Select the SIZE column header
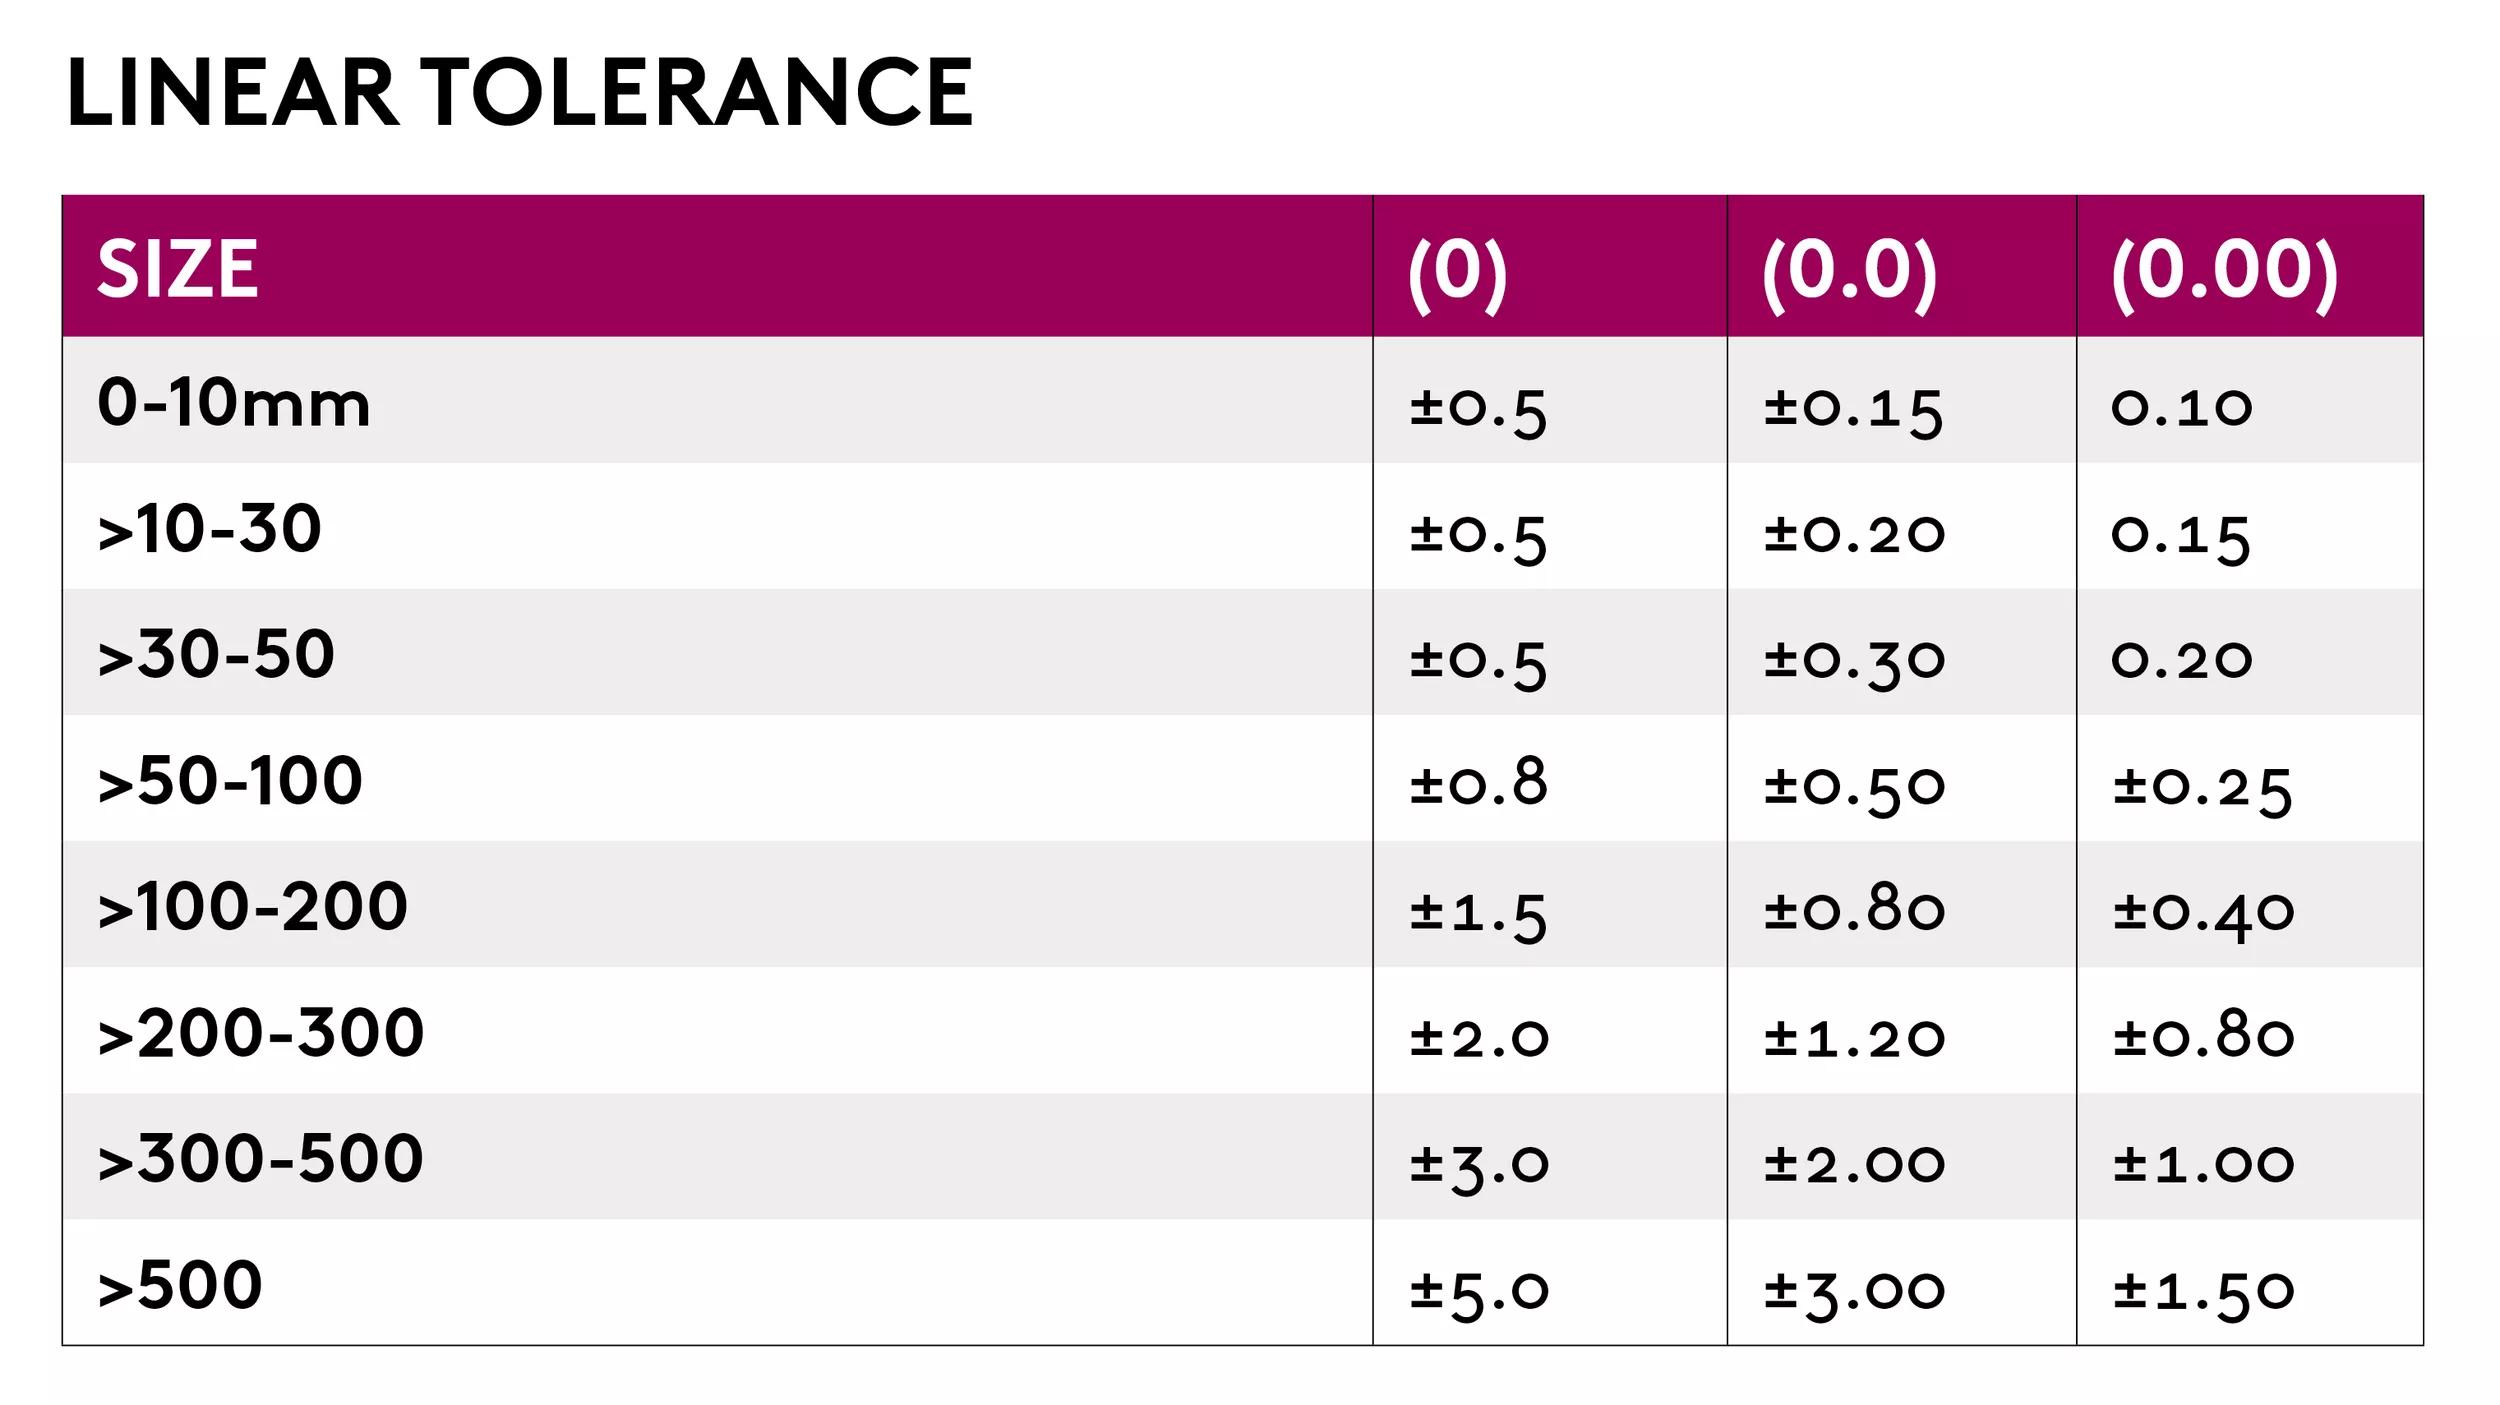The image size is (2500, 1405). click(178, 269)
